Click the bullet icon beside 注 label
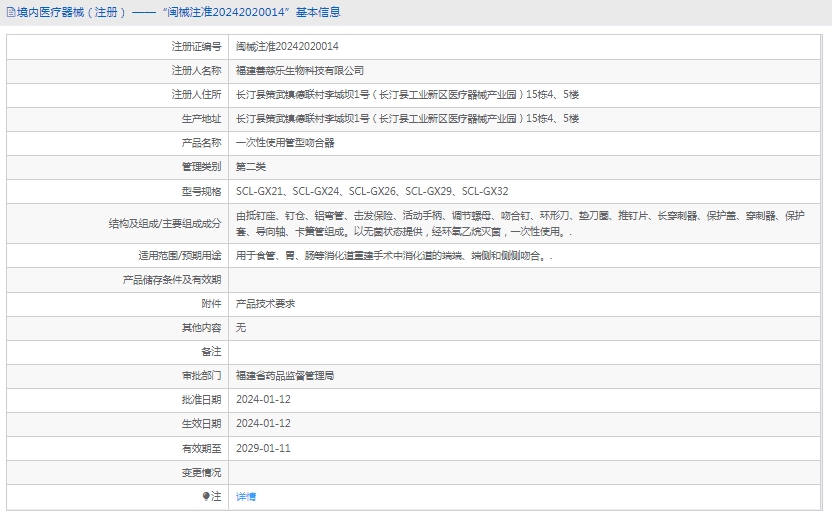This screenshot has width=832, height=517. pos(206,496)
